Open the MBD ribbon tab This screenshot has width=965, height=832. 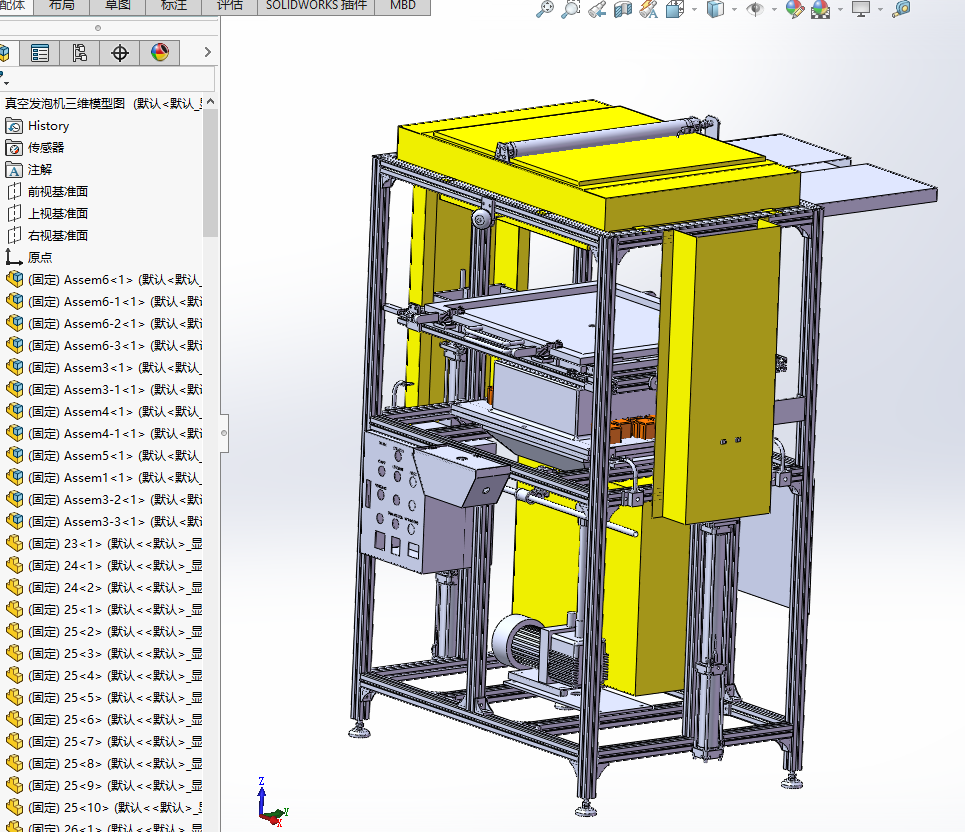[403, 5]
